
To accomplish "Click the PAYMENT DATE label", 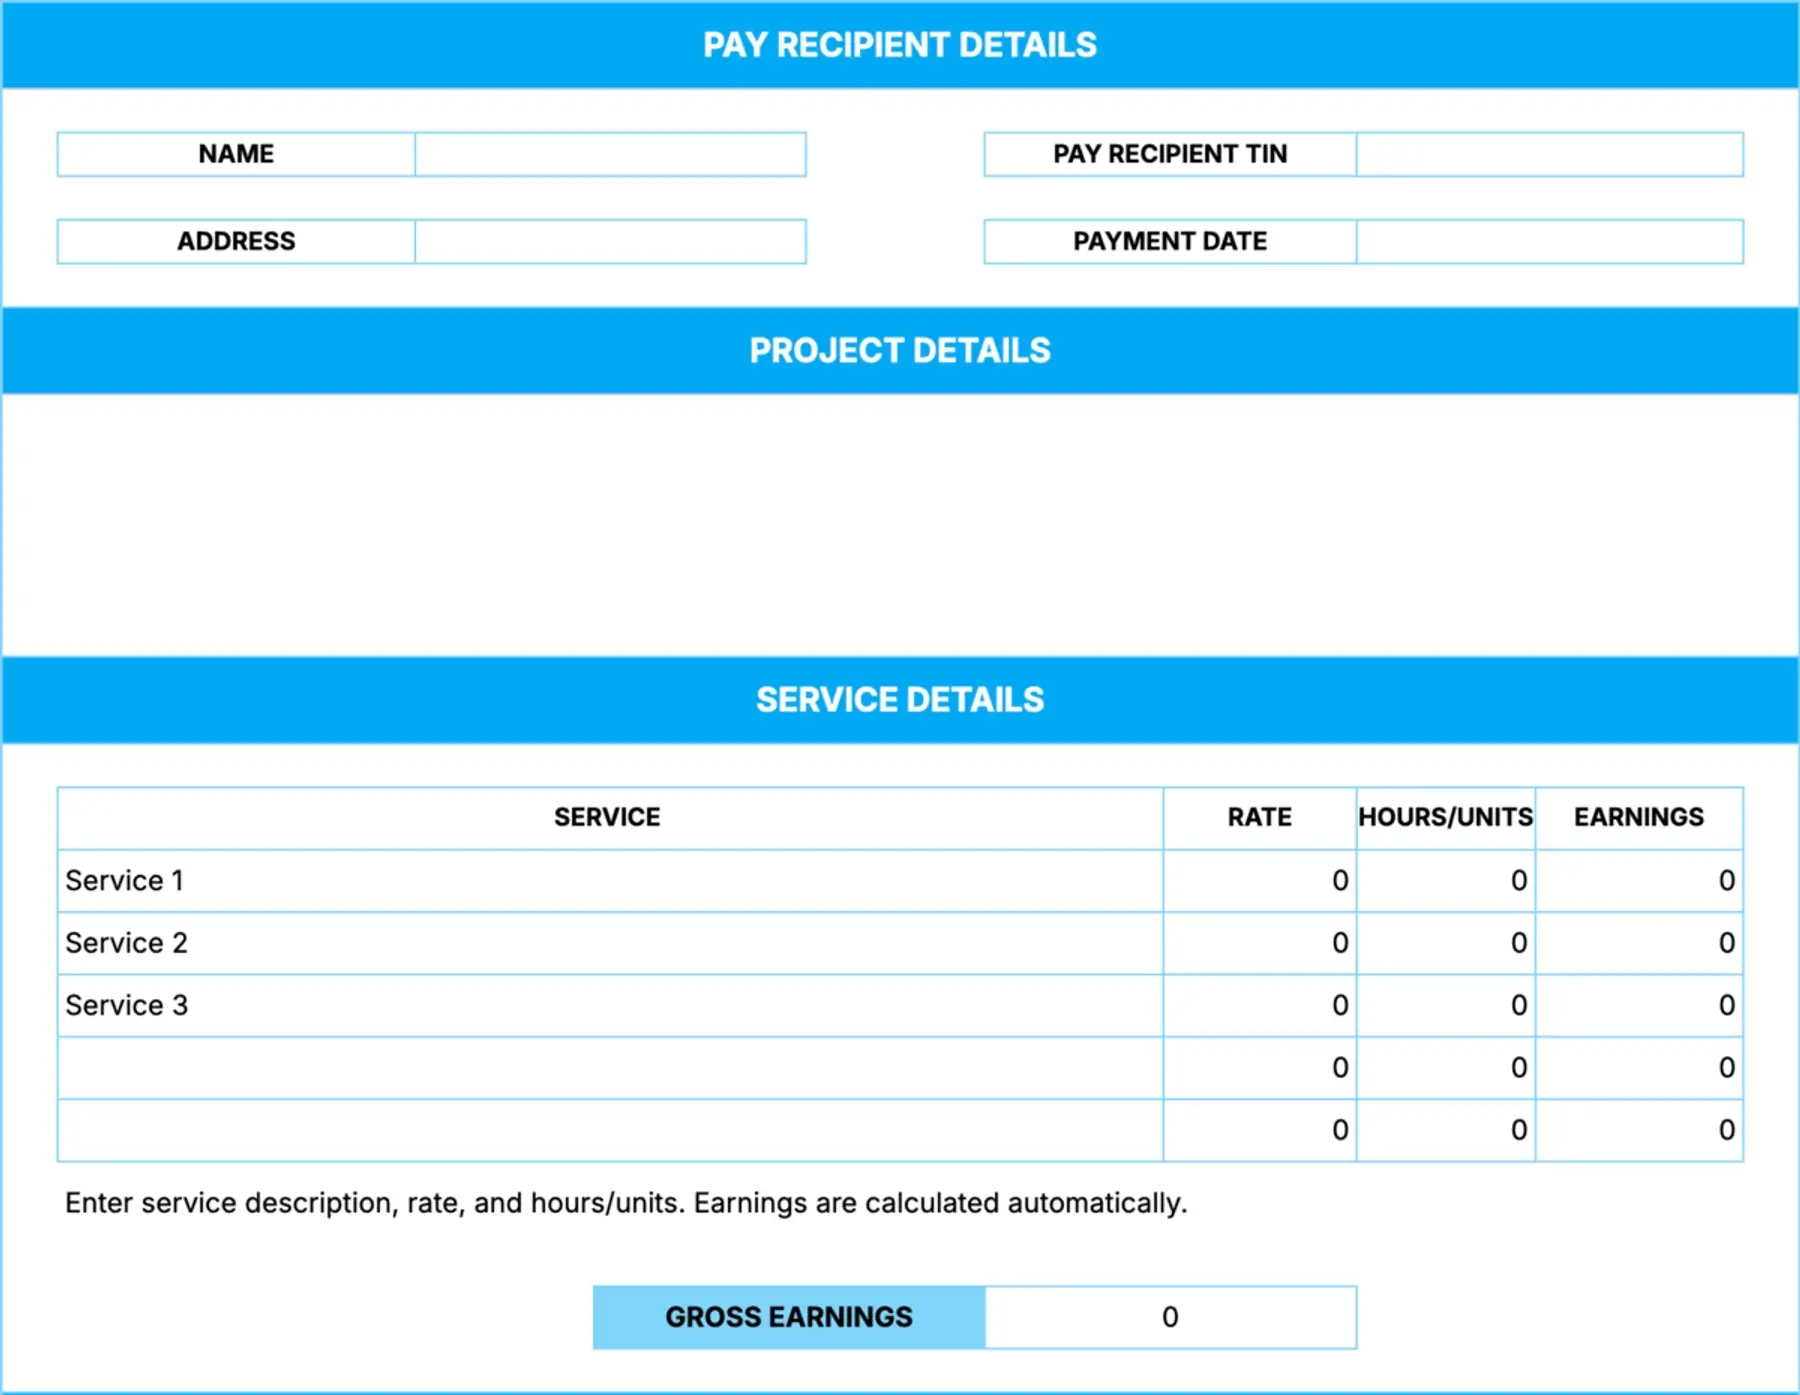I will click(x=1170, y=241).
